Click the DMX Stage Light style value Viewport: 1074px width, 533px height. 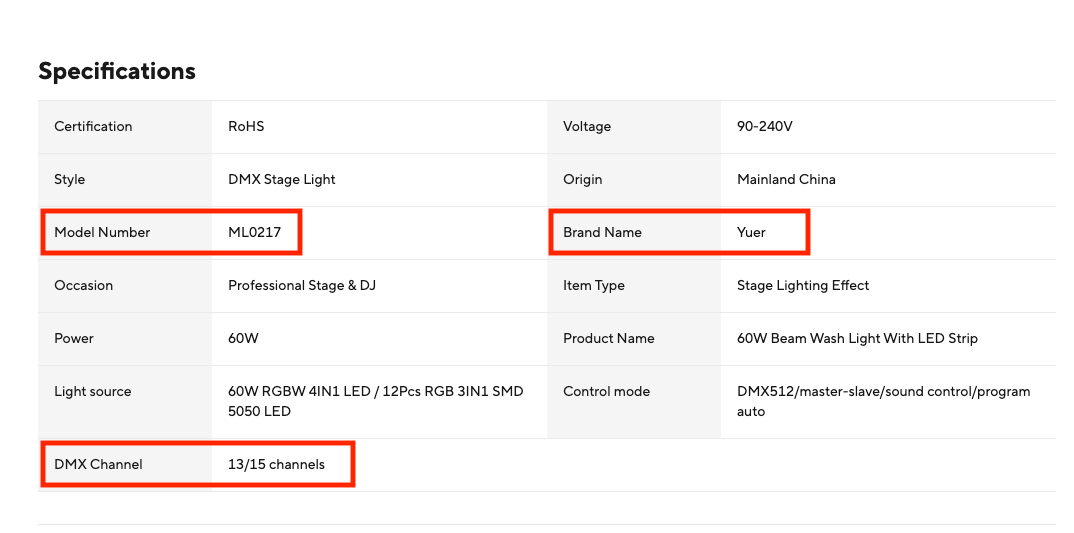tap(282, 179)
